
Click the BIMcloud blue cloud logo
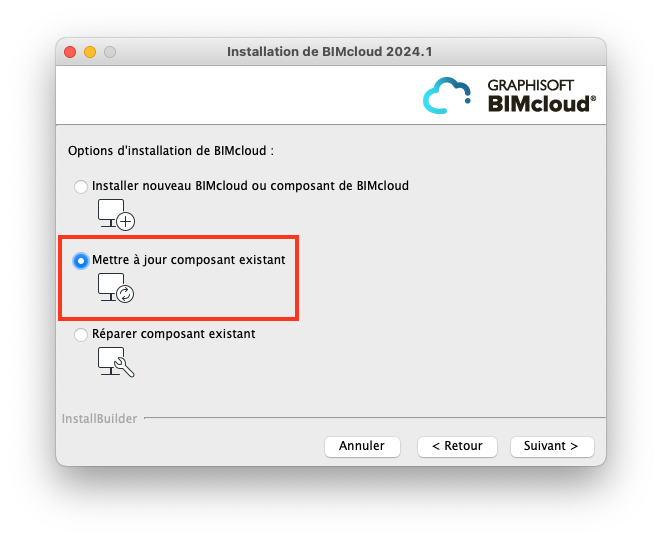pos(447,95)
